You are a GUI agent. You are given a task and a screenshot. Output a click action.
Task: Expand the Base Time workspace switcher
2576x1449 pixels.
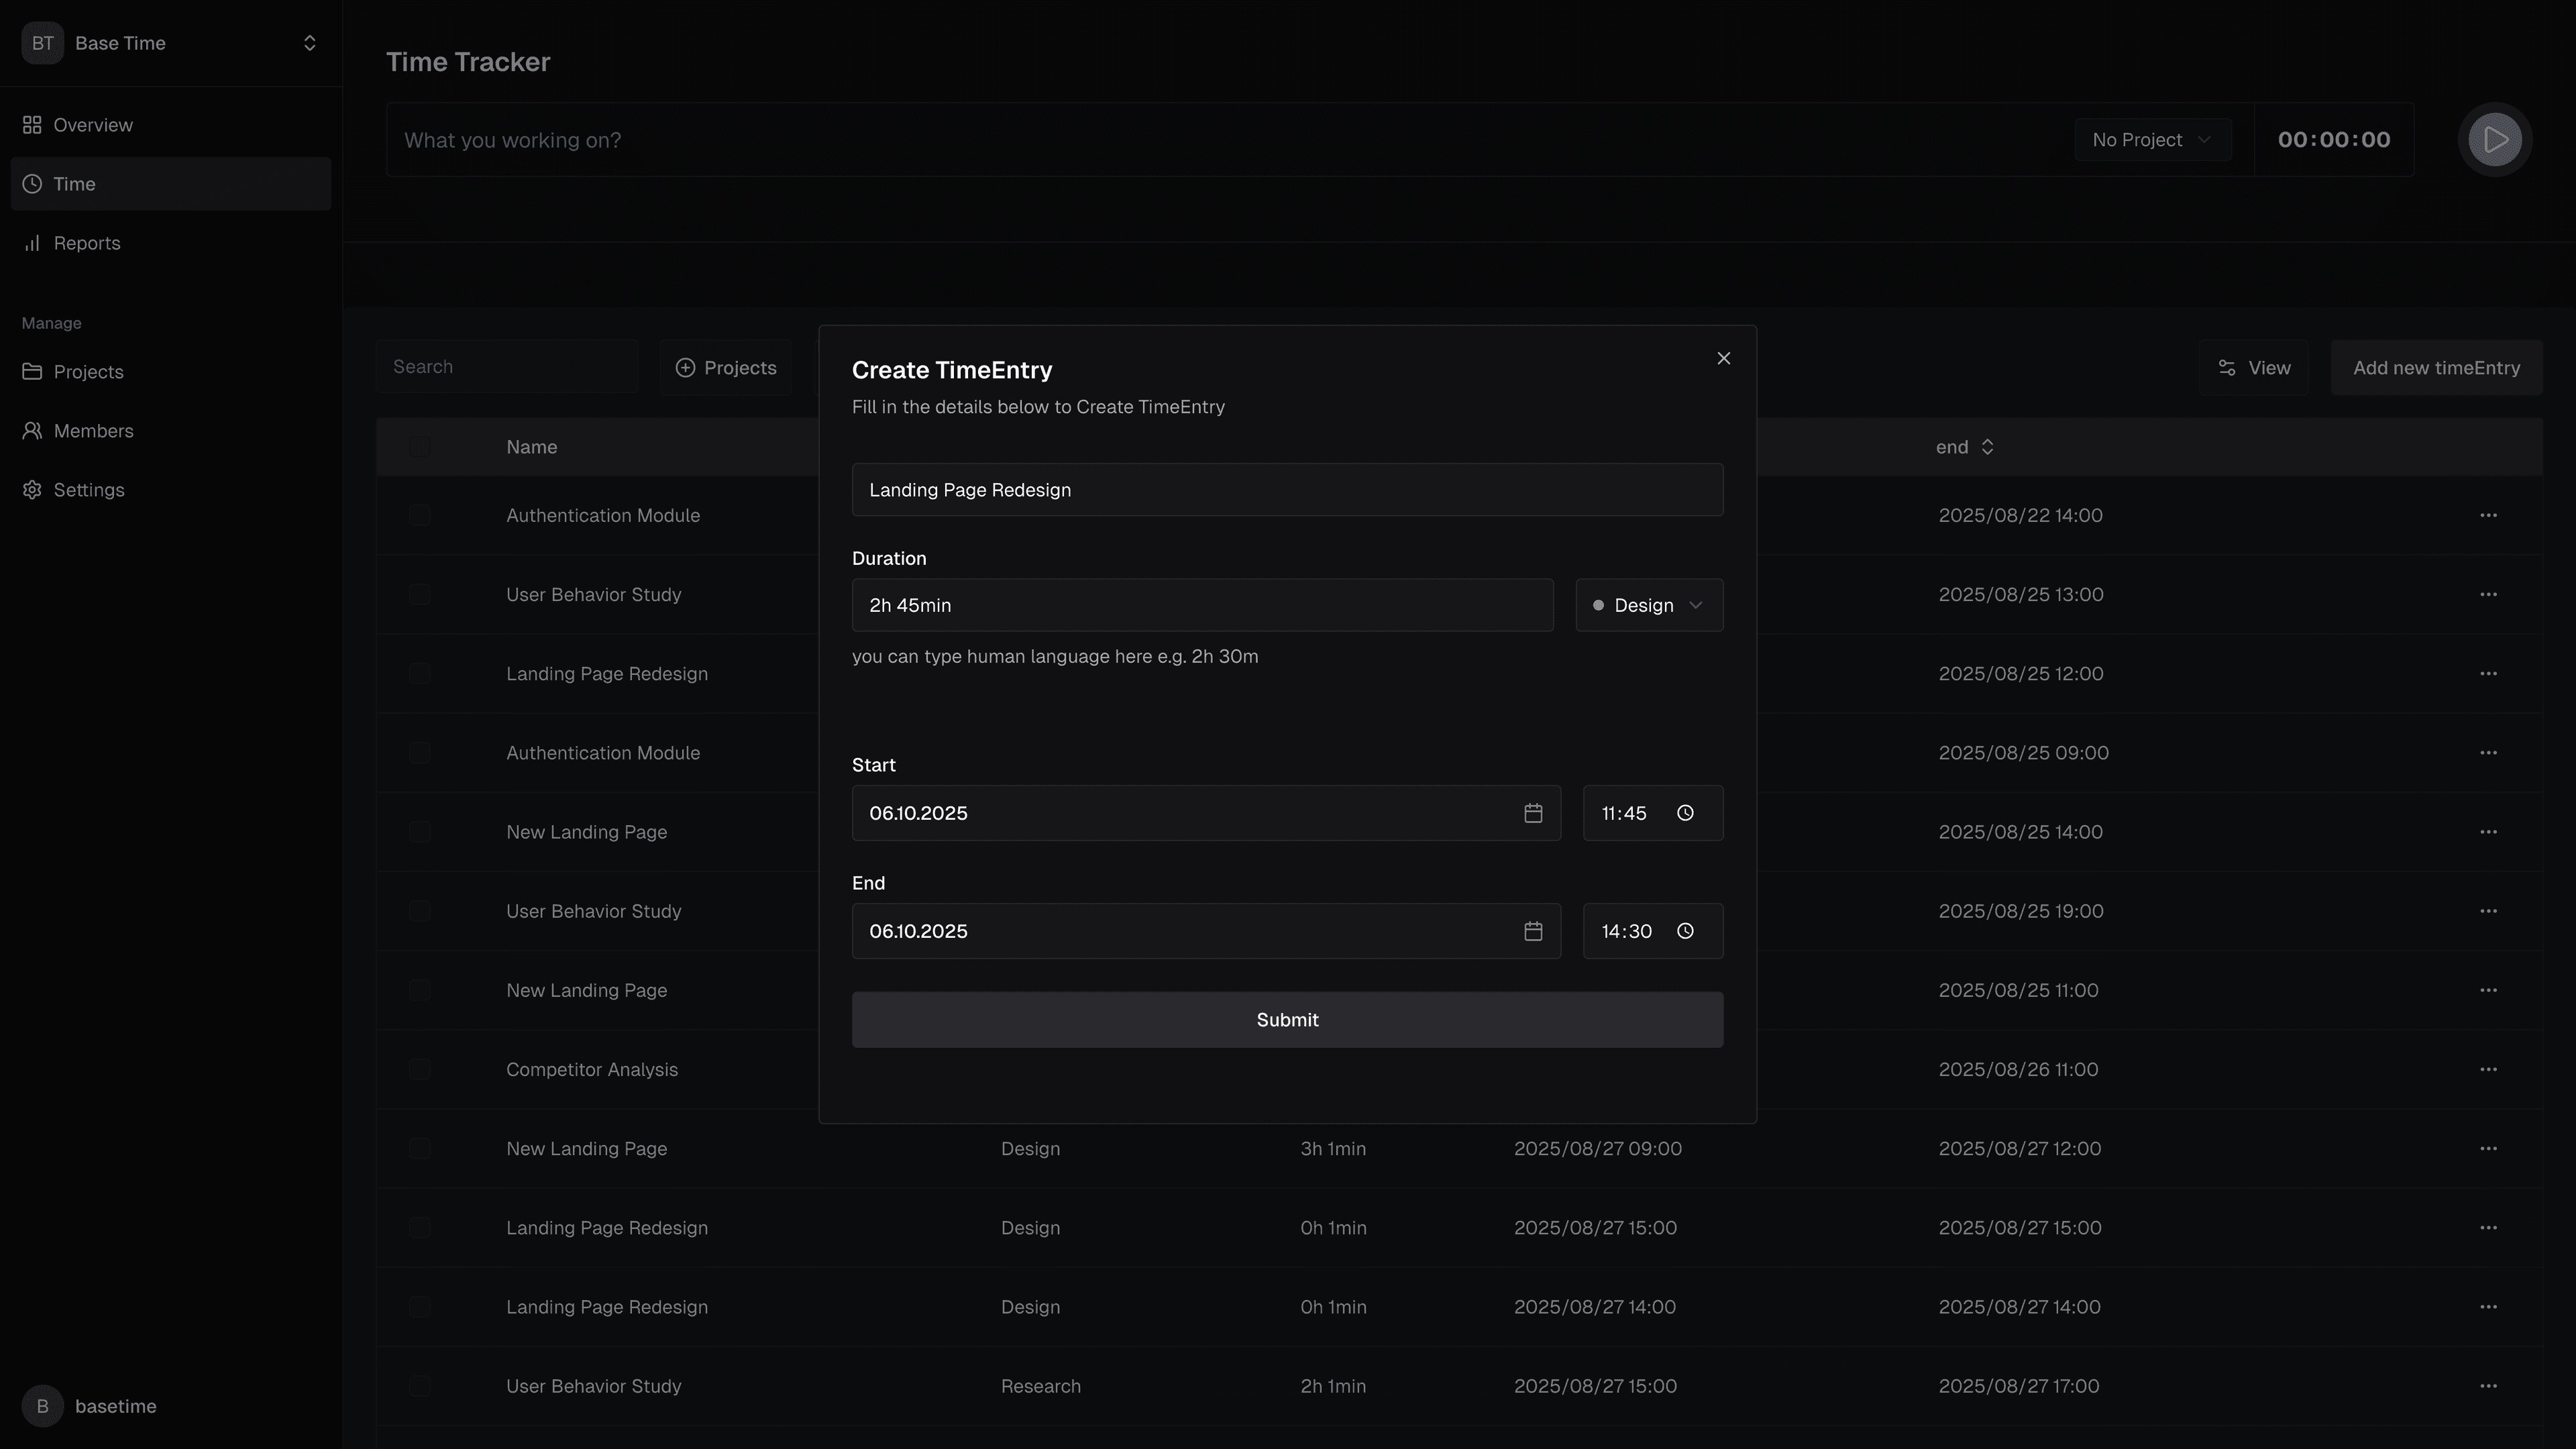[x=309, y=43]
